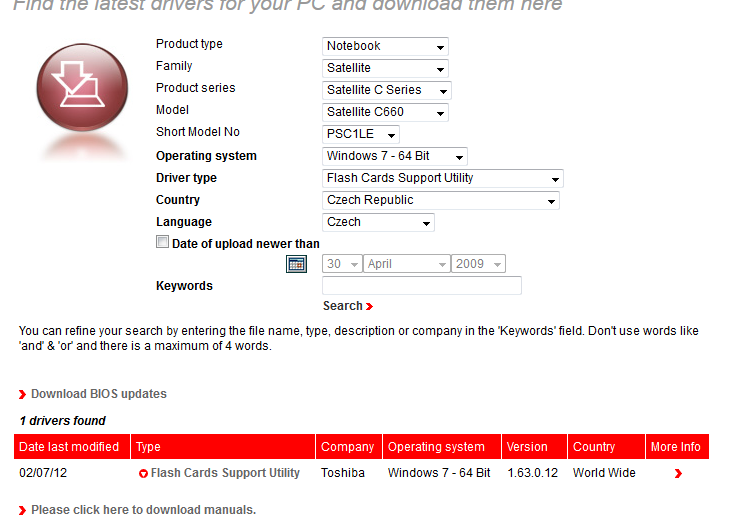Open the Country dropdown showing Czech Republic

click(441, 200)
